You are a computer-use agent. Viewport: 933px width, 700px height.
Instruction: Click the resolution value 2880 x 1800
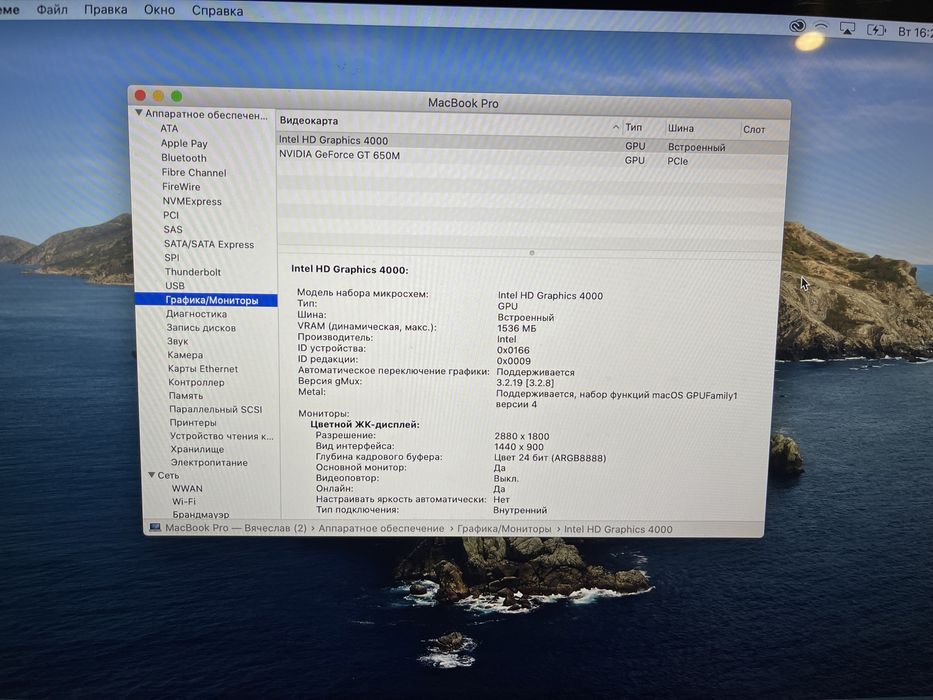(522, 436)
